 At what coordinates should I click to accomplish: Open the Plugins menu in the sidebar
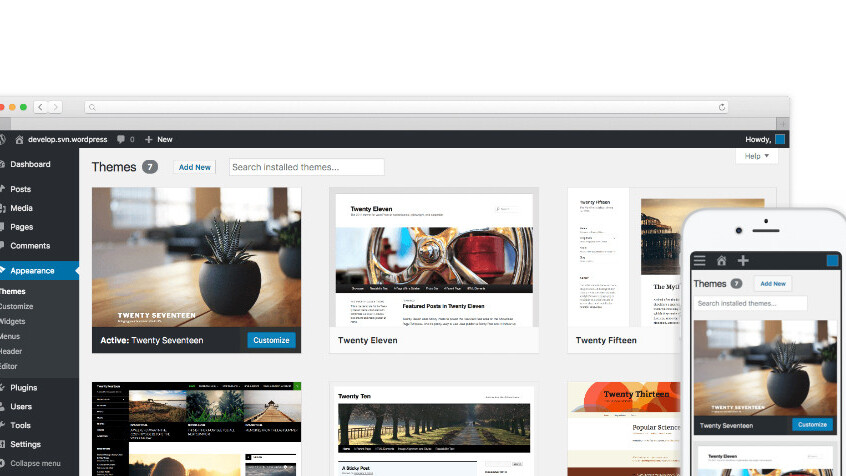[x=24, y=387]
